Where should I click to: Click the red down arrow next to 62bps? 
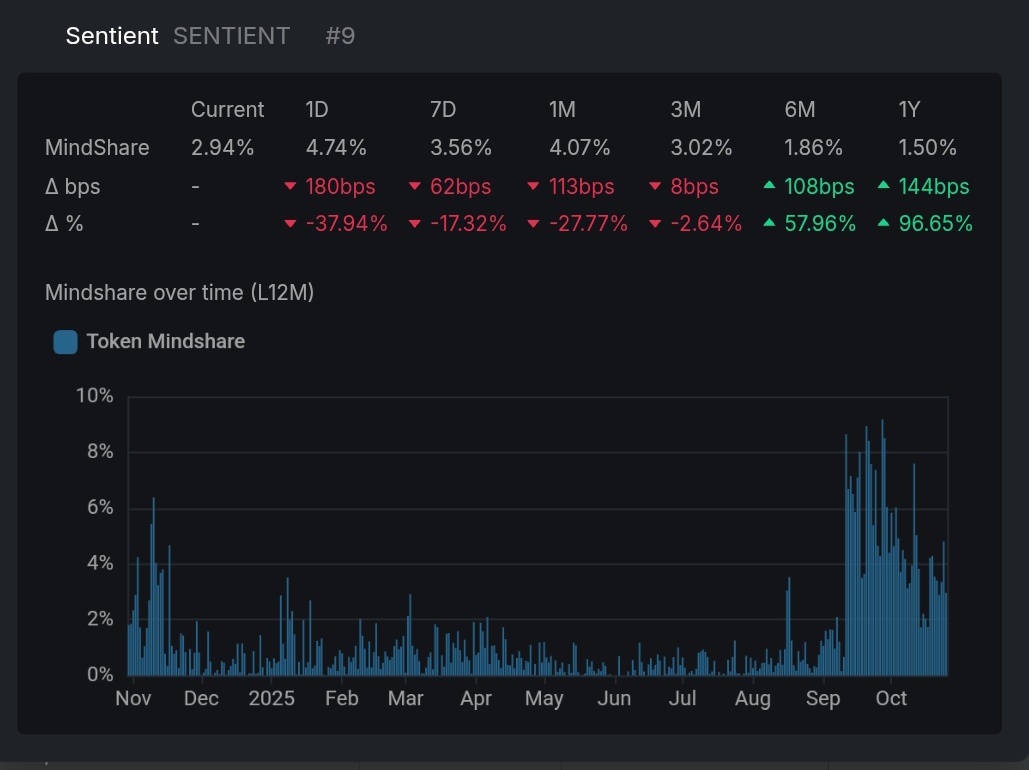coord(414,186)
